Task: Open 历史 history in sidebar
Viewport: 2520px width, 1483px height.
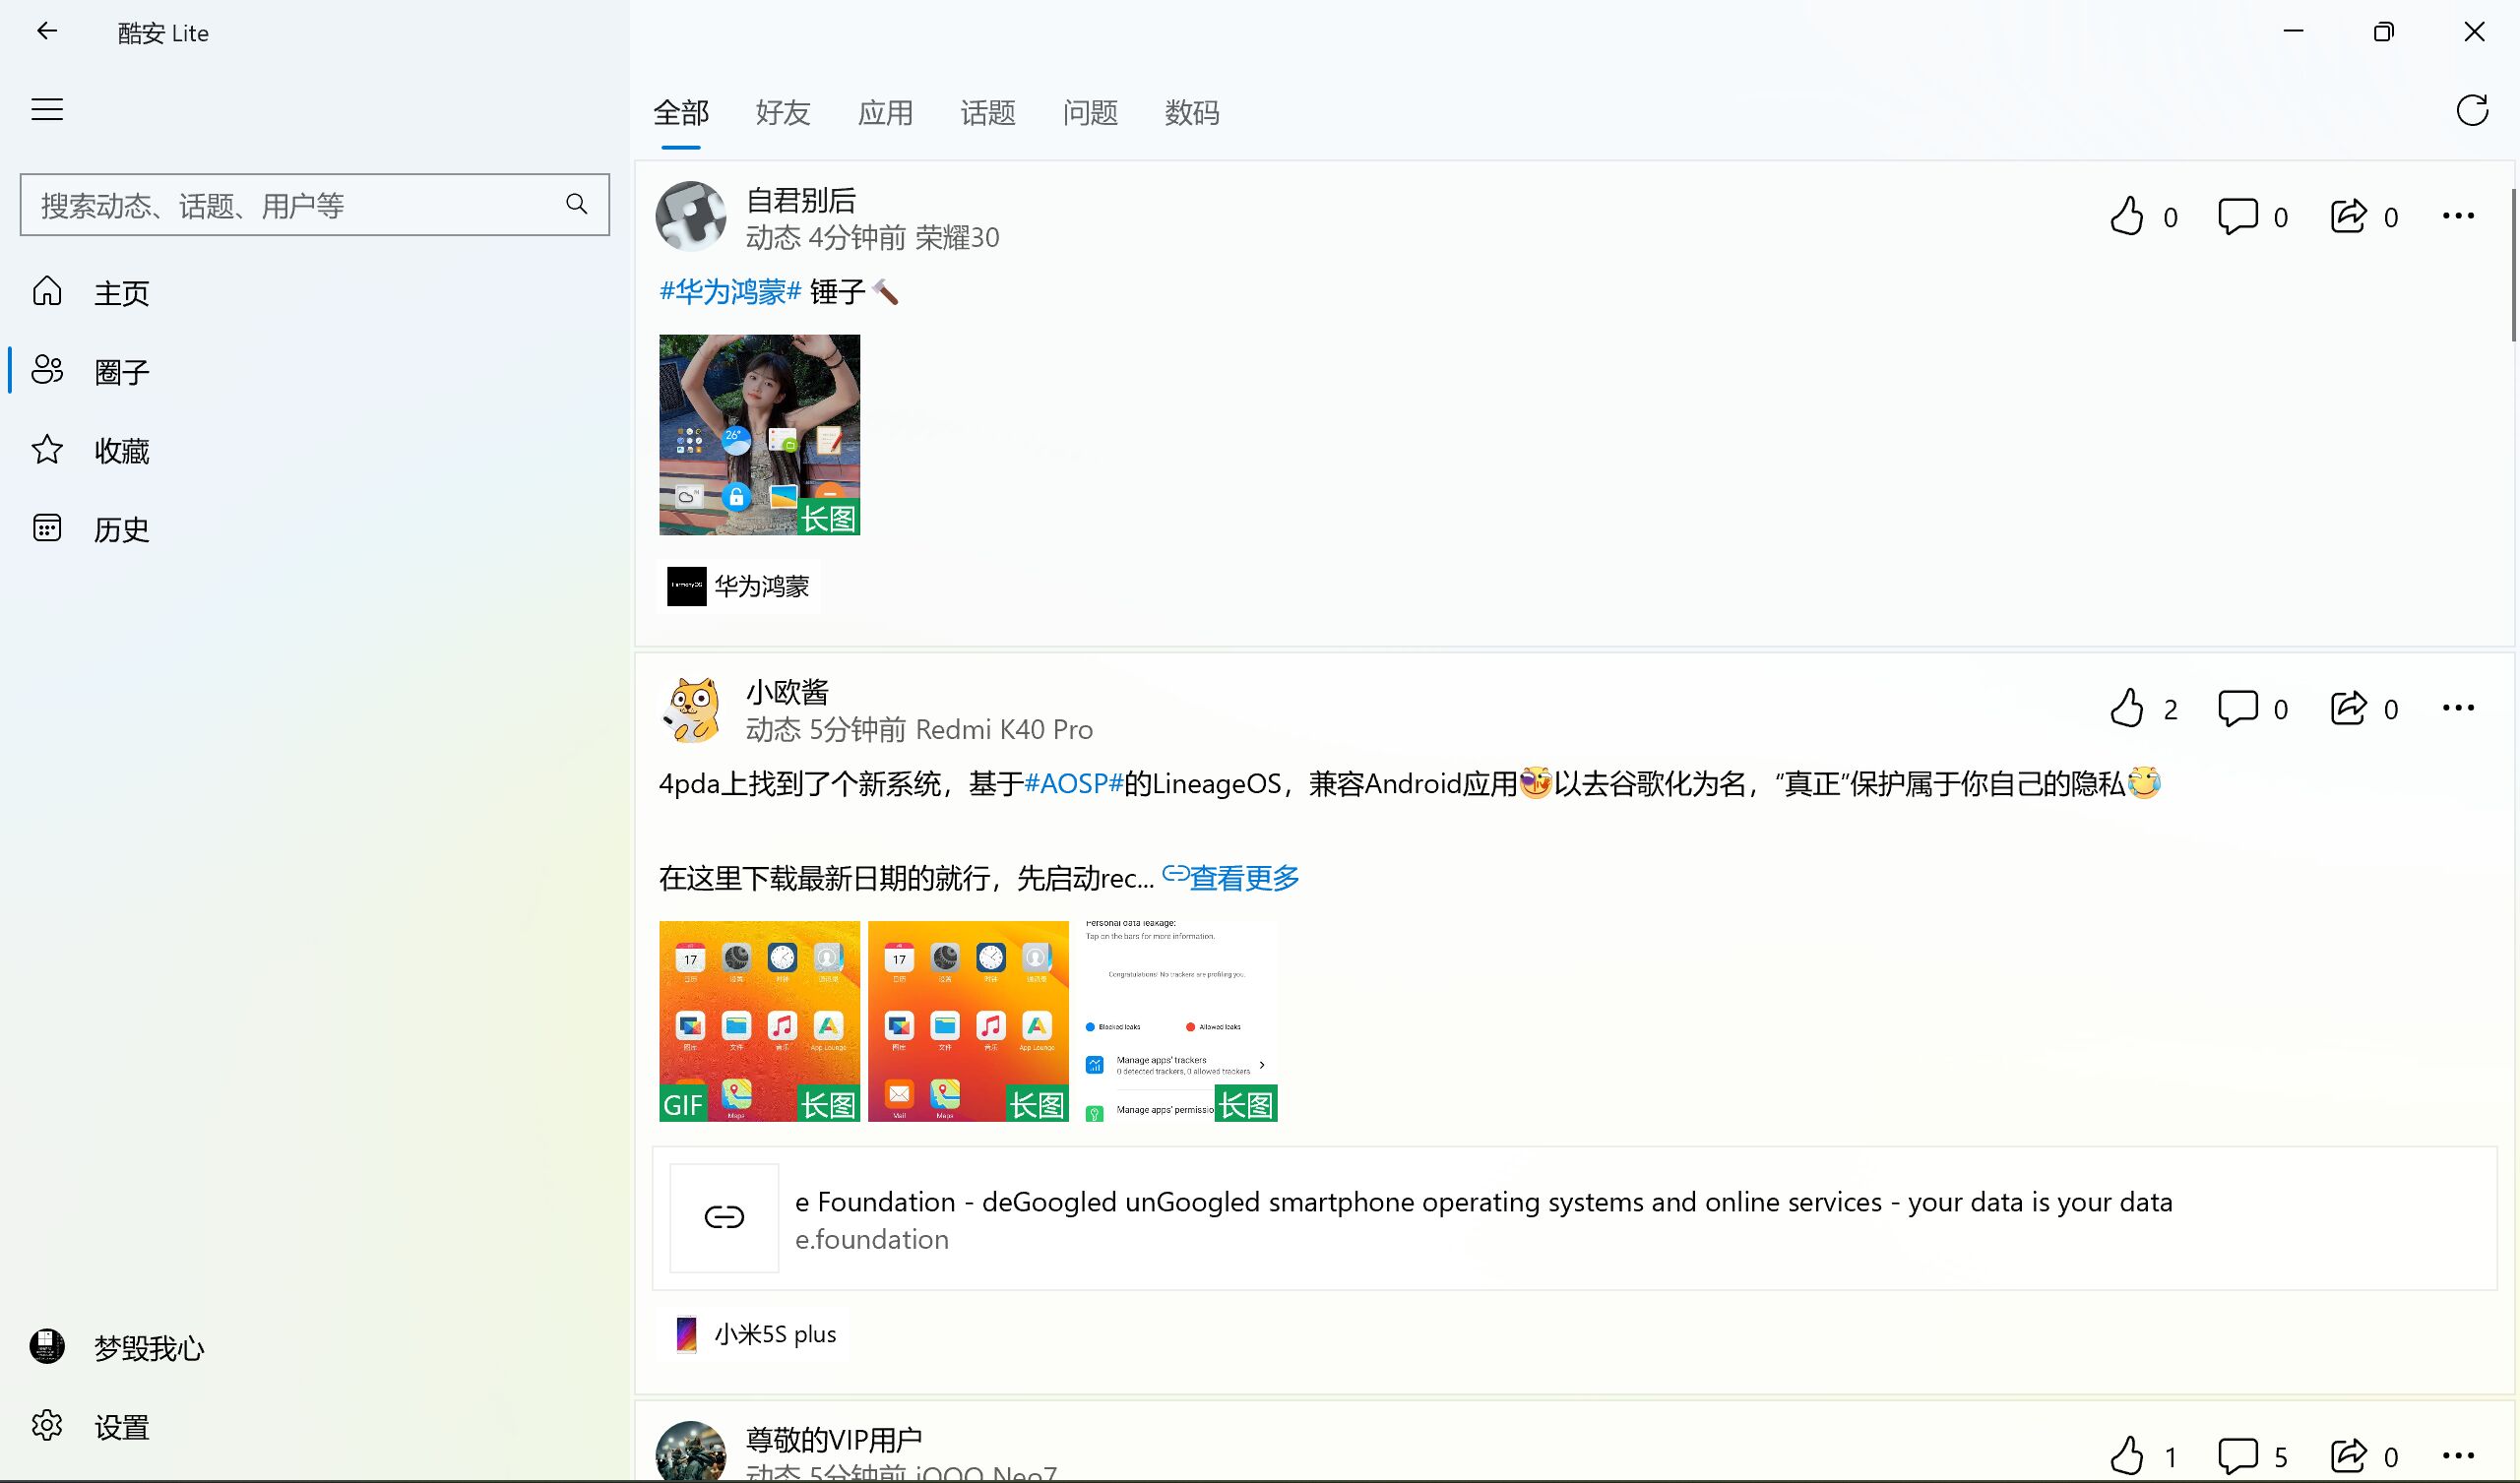Action: coord(315,528)
